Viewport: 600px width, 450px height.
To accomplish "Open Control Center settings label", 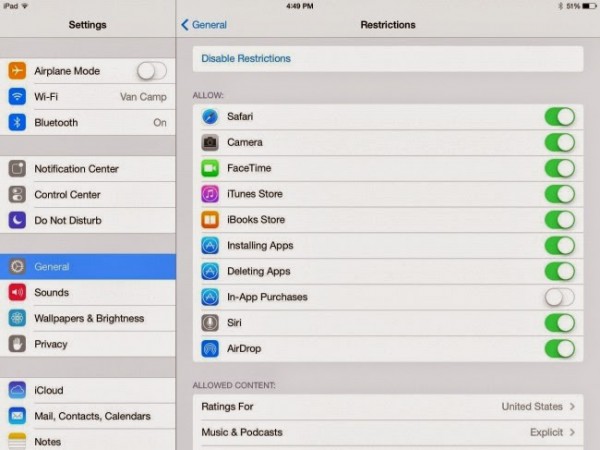I will tap(67, 195).
